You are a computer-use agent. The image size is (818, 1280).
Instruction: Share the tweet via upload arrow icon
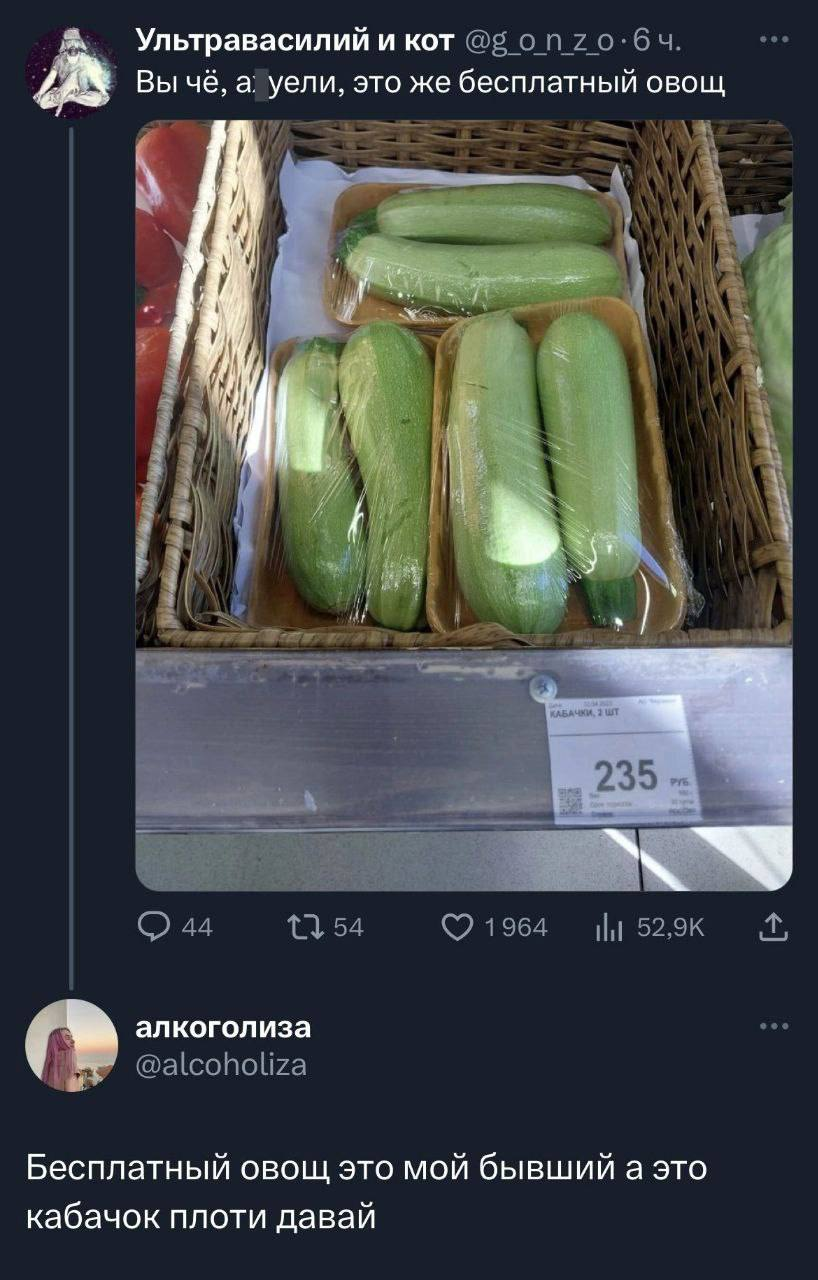(x=773, y=928)
